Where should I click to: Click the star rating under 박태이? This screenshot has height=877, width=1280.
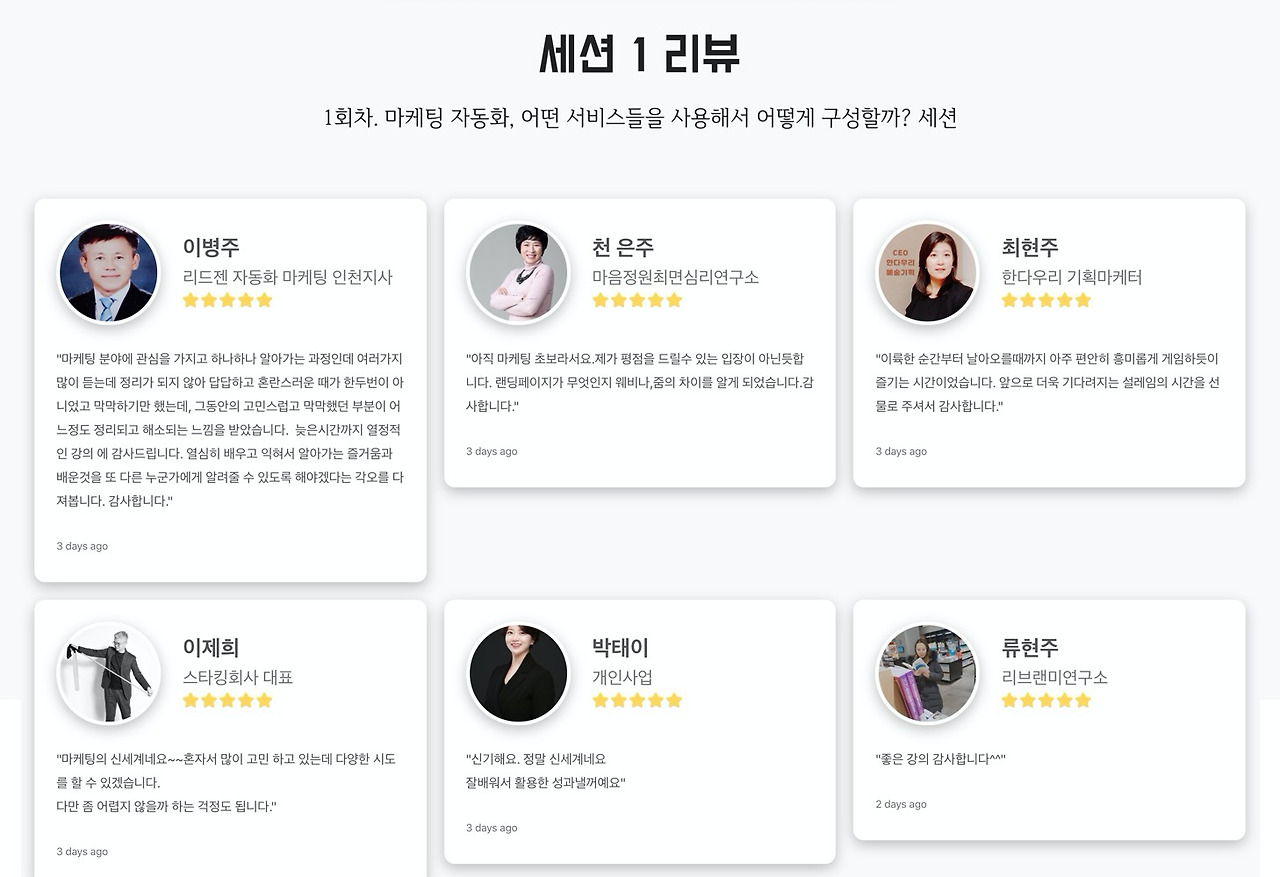(637, 700)
